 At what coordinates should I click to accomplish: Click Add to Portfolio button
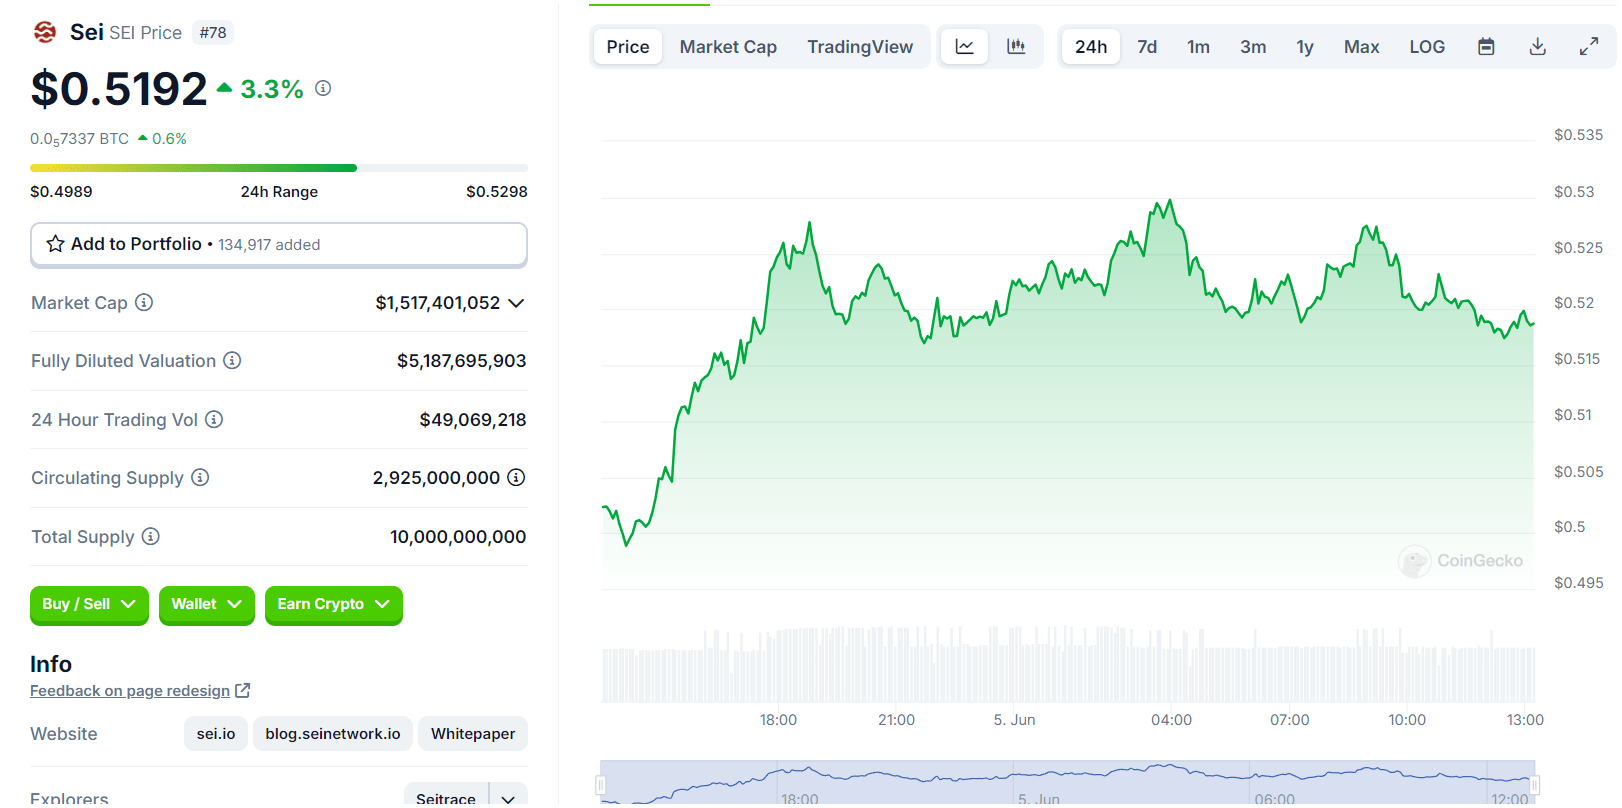pyautogui.click(x=279, y=245)
